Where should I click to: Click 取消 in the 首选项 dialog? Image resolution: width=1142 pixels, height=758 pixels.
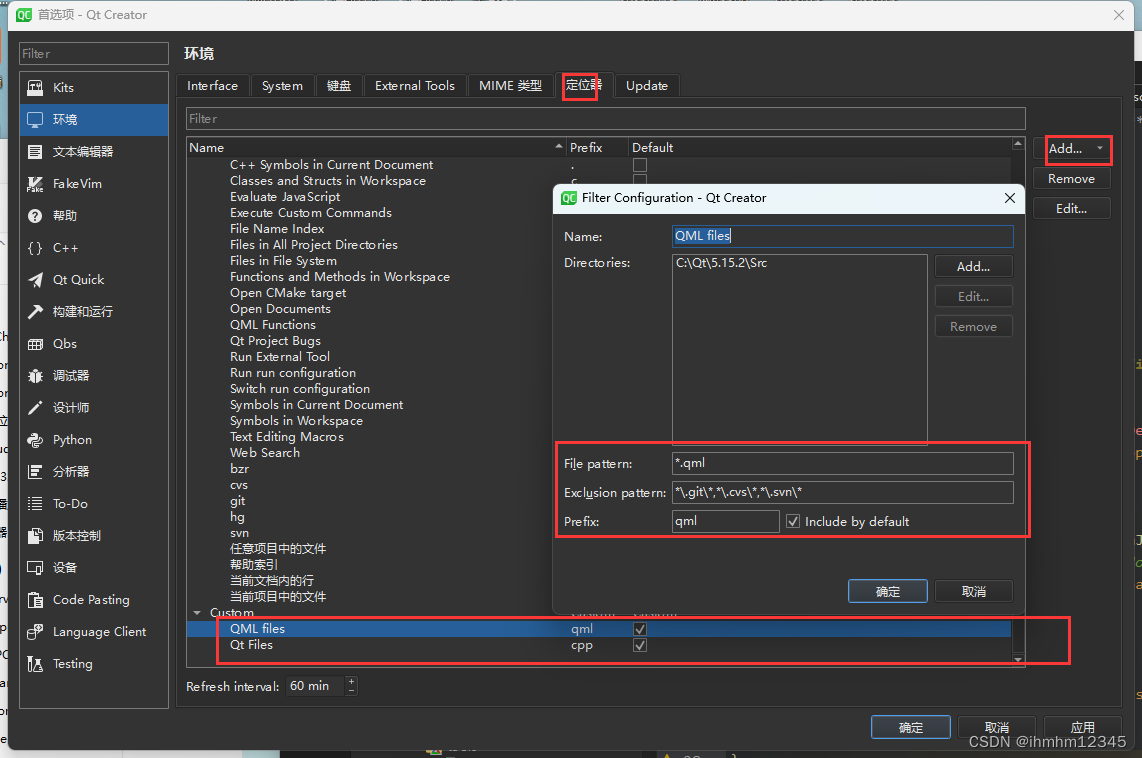(996, 727)
